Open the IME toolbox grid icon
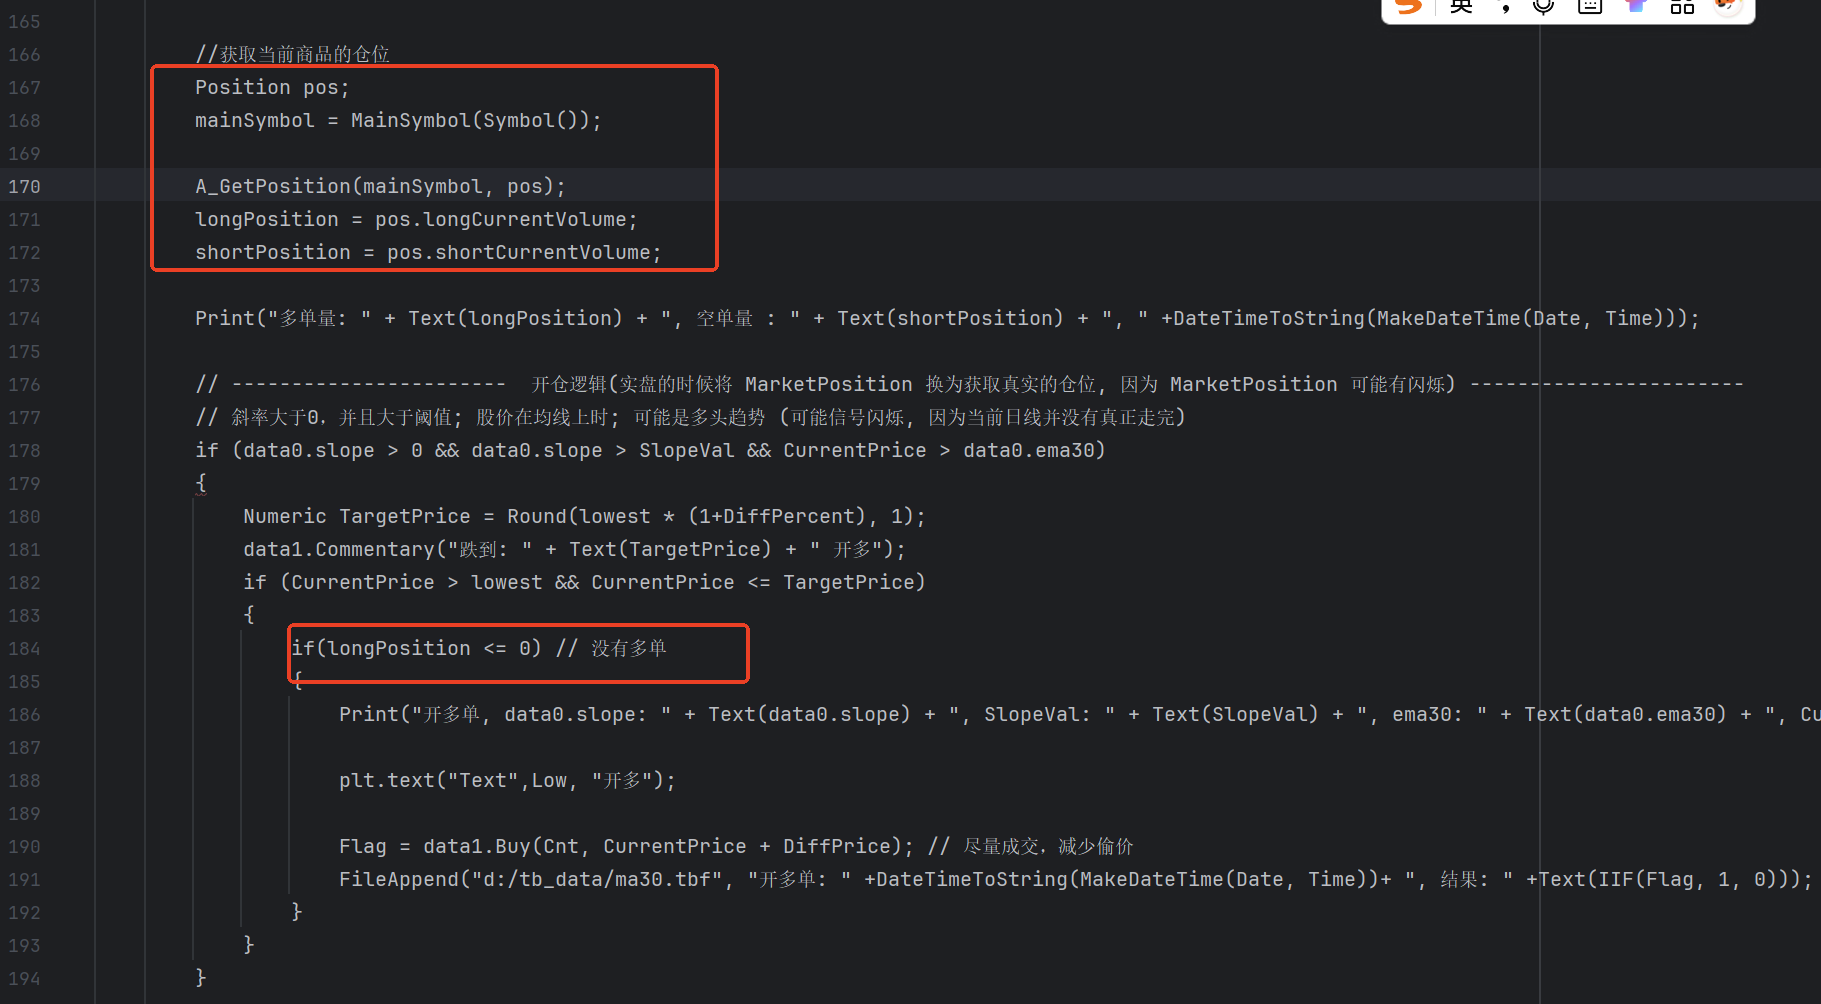The height and width of the screenshot is (1004, 1821). [1682, 6]
